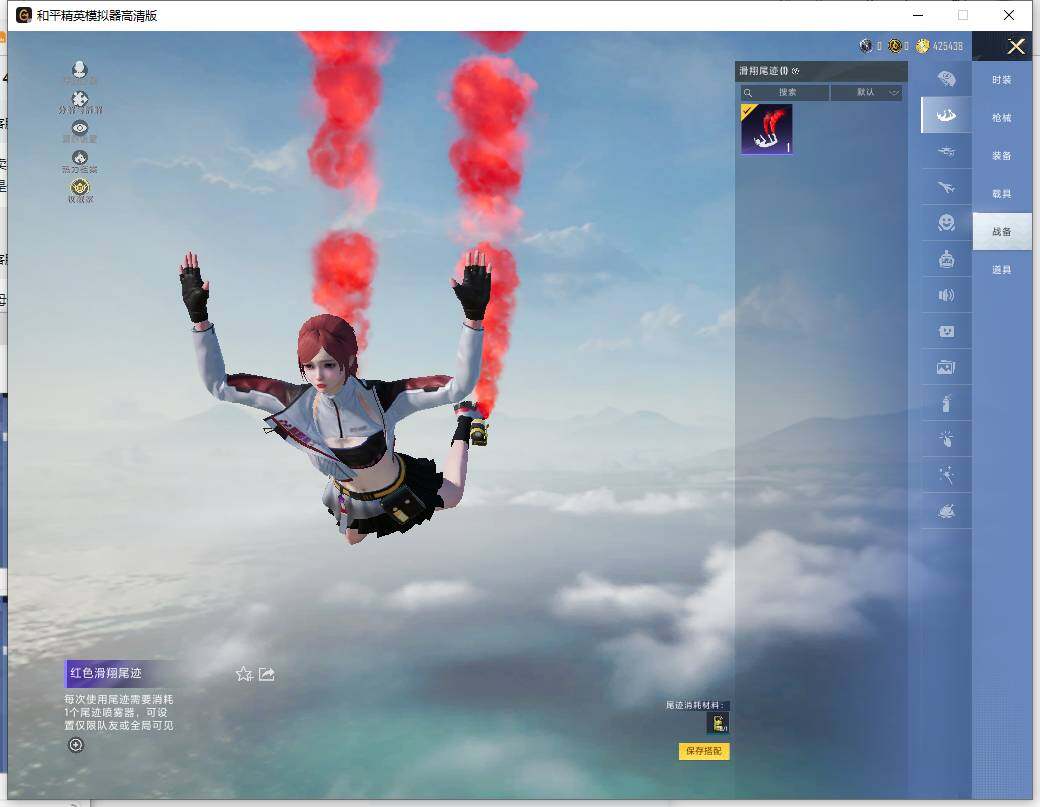Image resolution: width=1040 pixels, height=807 pixels.
Task: Open the robot helmet subcategory icon
Action: pos(946,259)
